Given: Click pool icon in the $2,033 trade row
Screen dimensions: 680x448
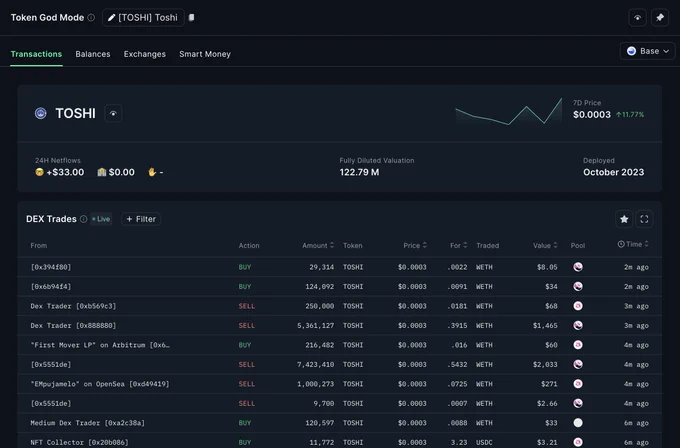Looking at the screenshot, I should (x=578, y=365).
